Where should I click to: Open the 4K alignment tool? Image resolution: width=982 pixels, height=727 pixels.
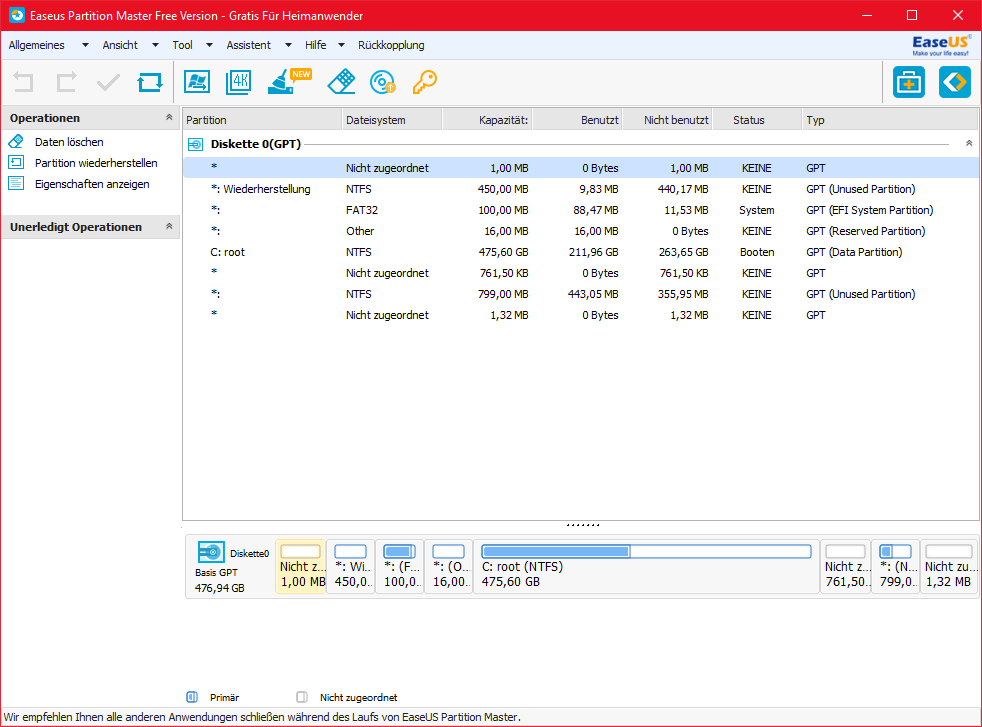tap(239, 82)
